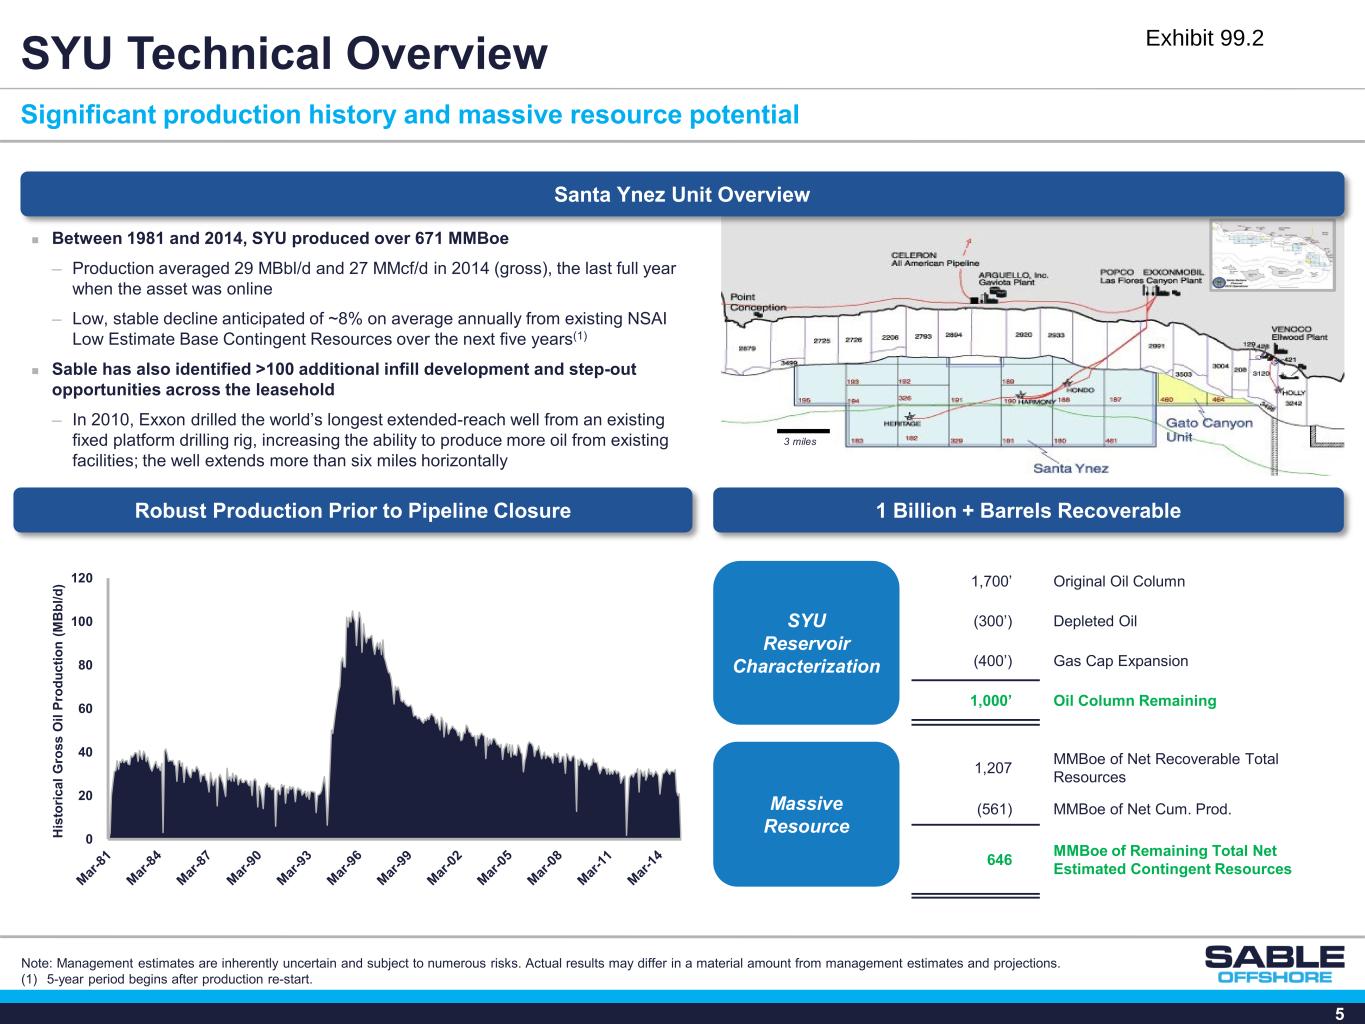
Task: Select the Mar-84 x-axis label
Action: pos(143,866)
